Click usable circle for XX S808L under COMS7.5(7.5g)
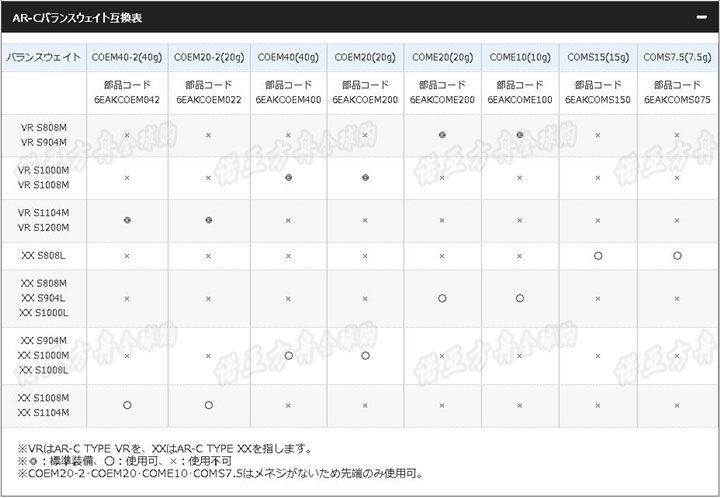 [x=677, y=256]
